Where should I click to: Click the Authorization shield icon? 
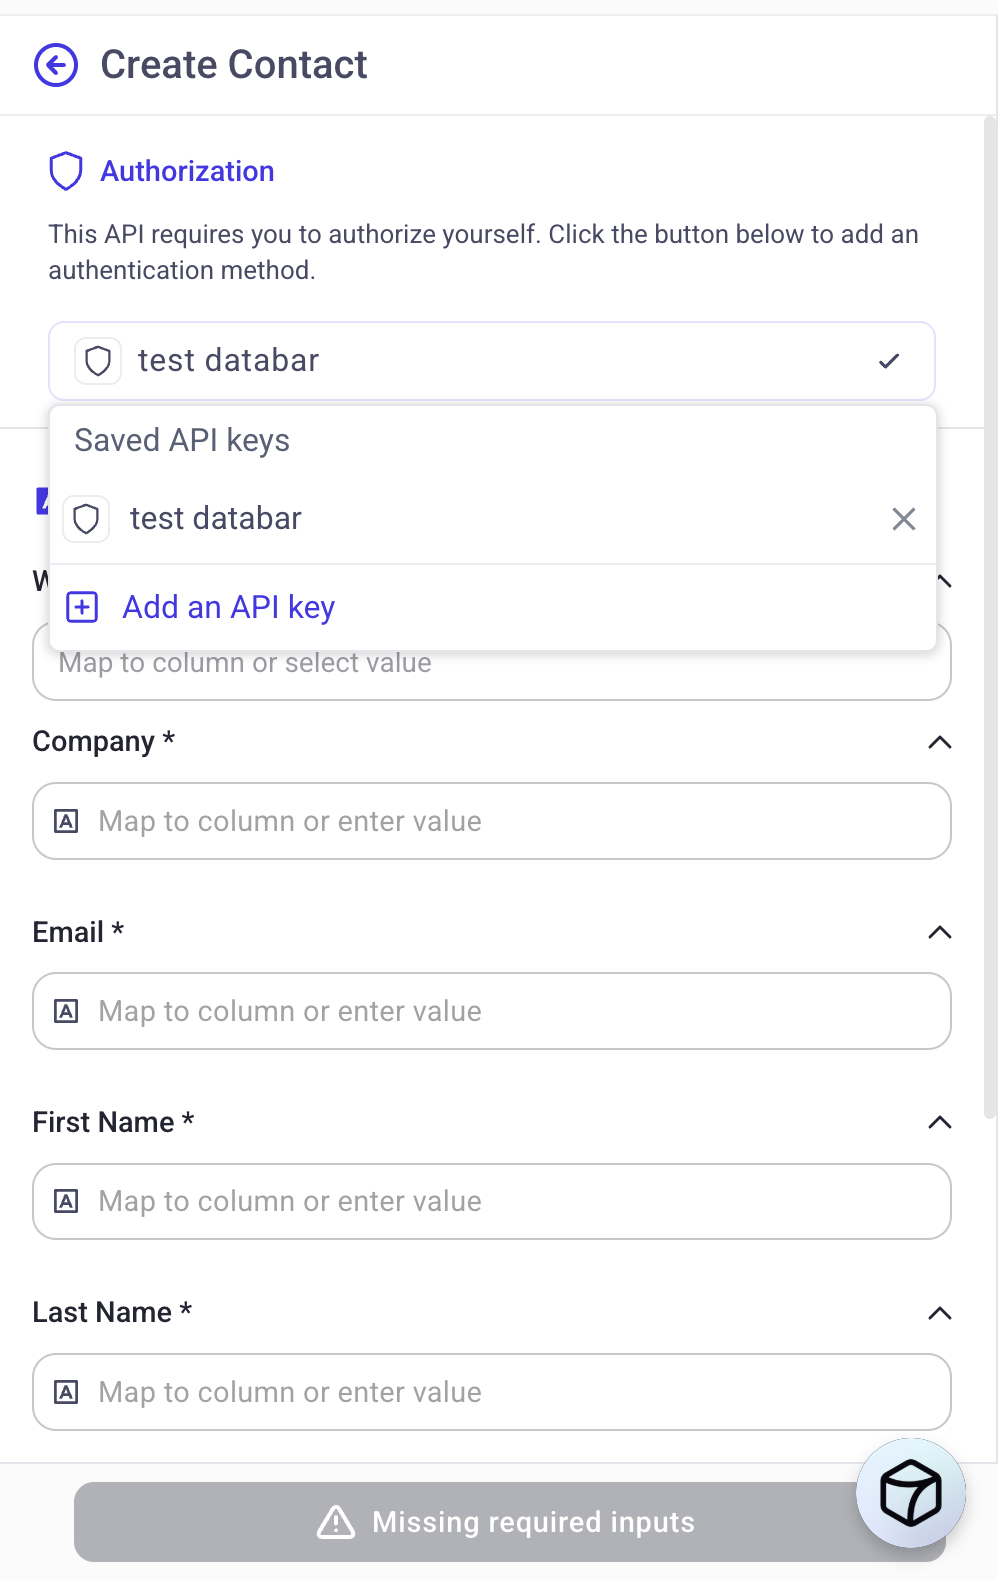click(66, 171)
